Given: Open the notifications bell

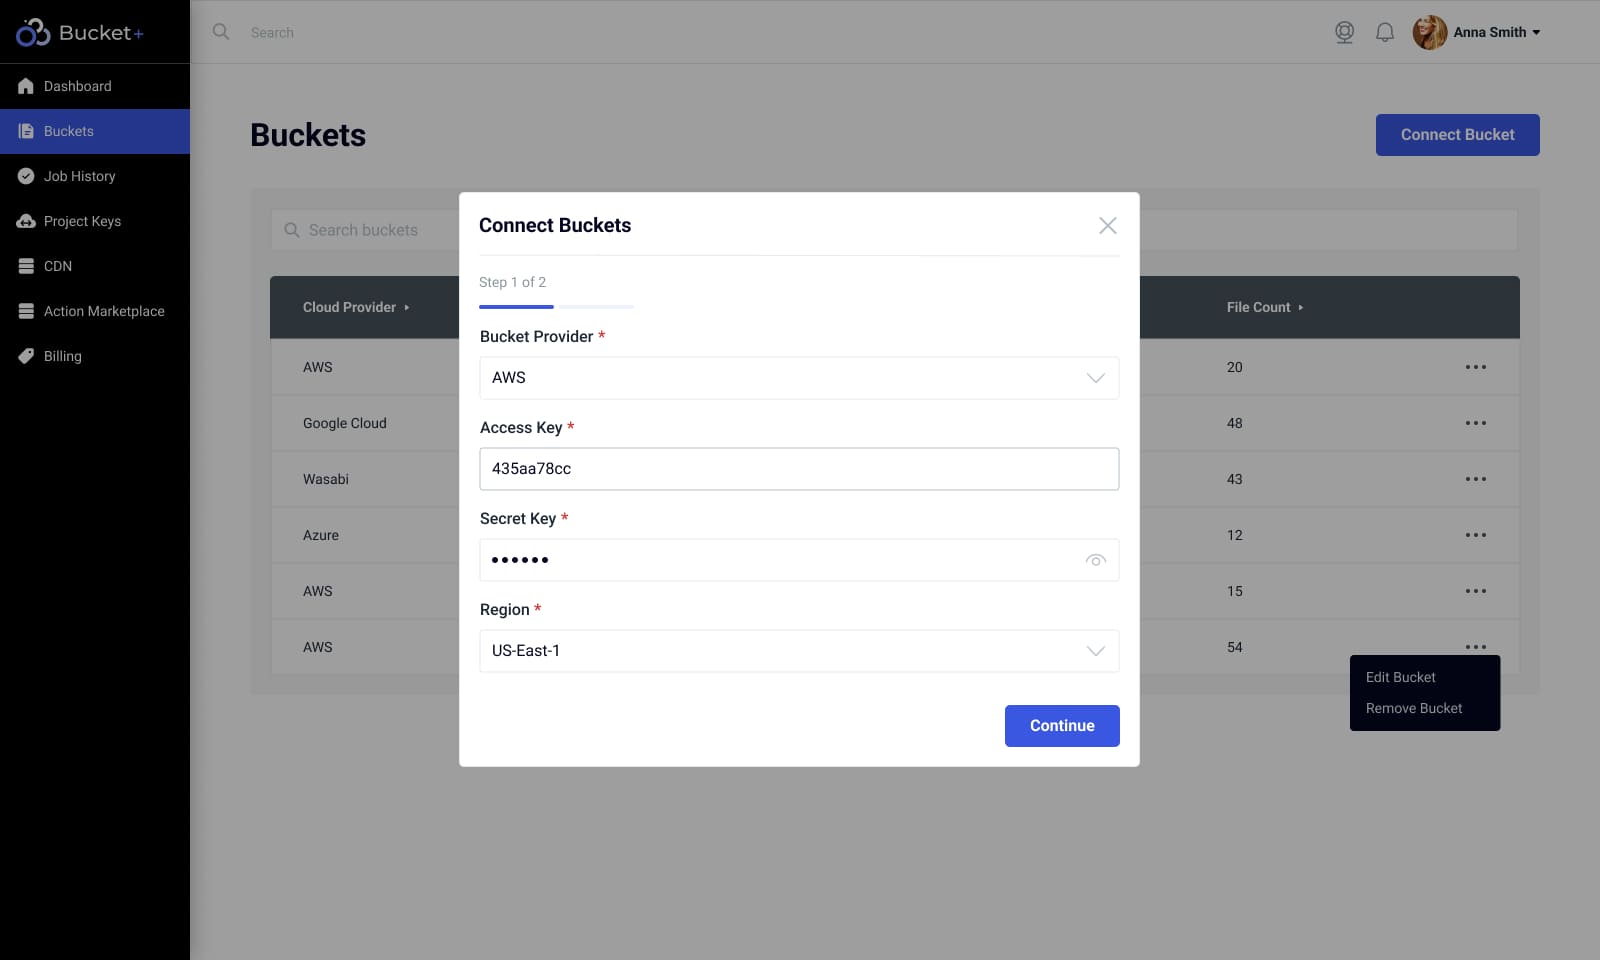Looking at the screenshot, I should point(1384,32).
